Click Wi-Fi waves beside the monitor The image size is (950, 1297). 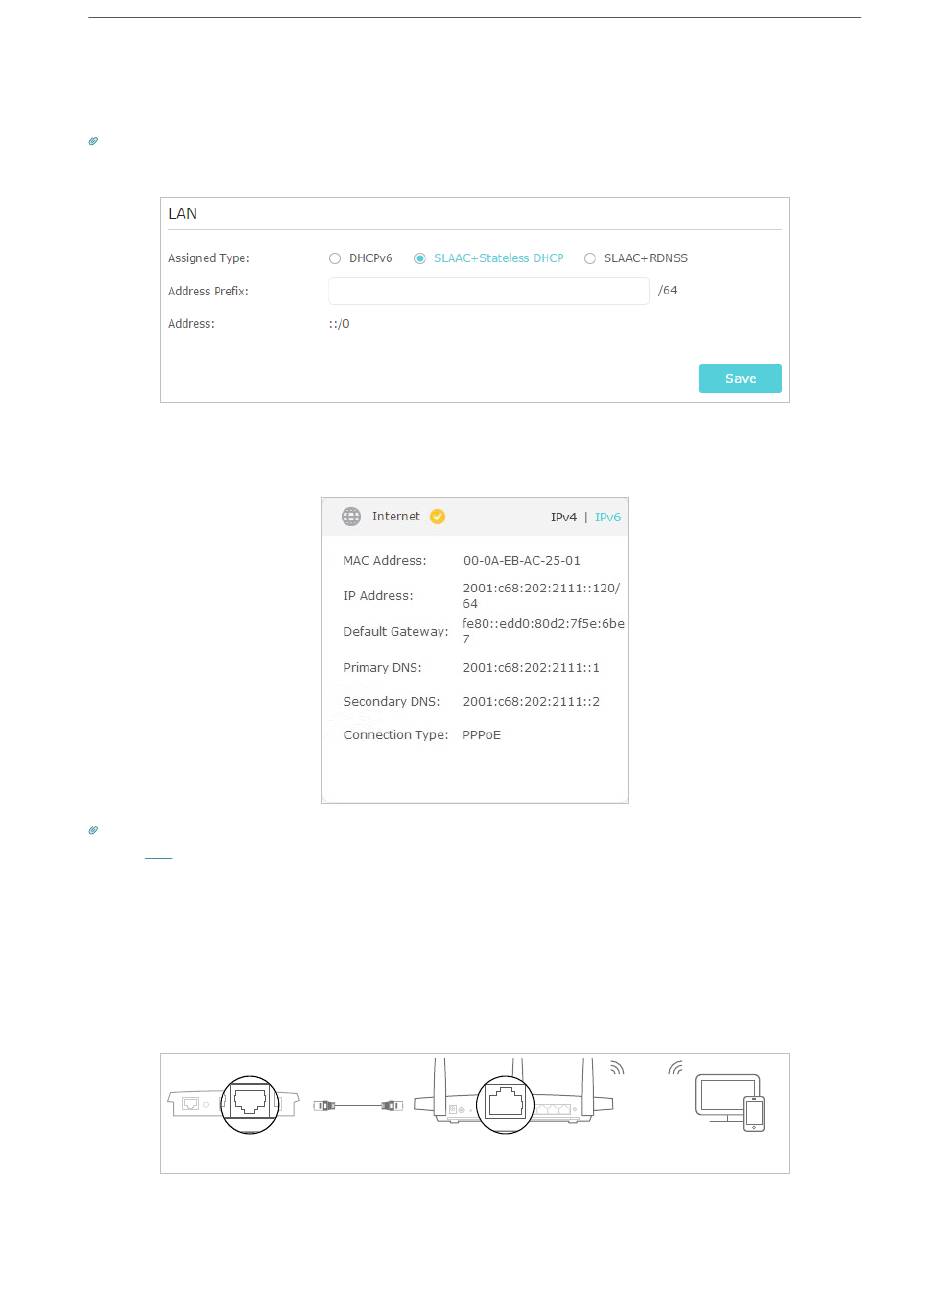676,1068
